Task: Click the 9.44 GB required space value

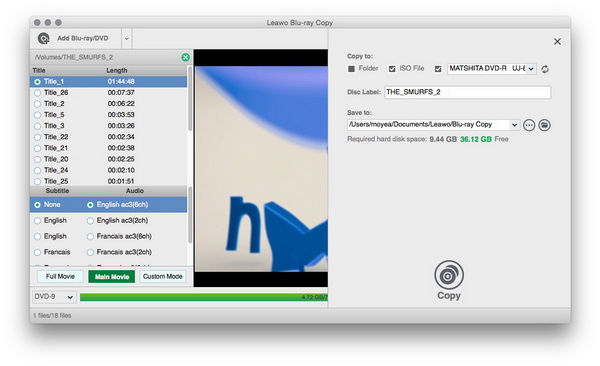Action: [443, 139]
